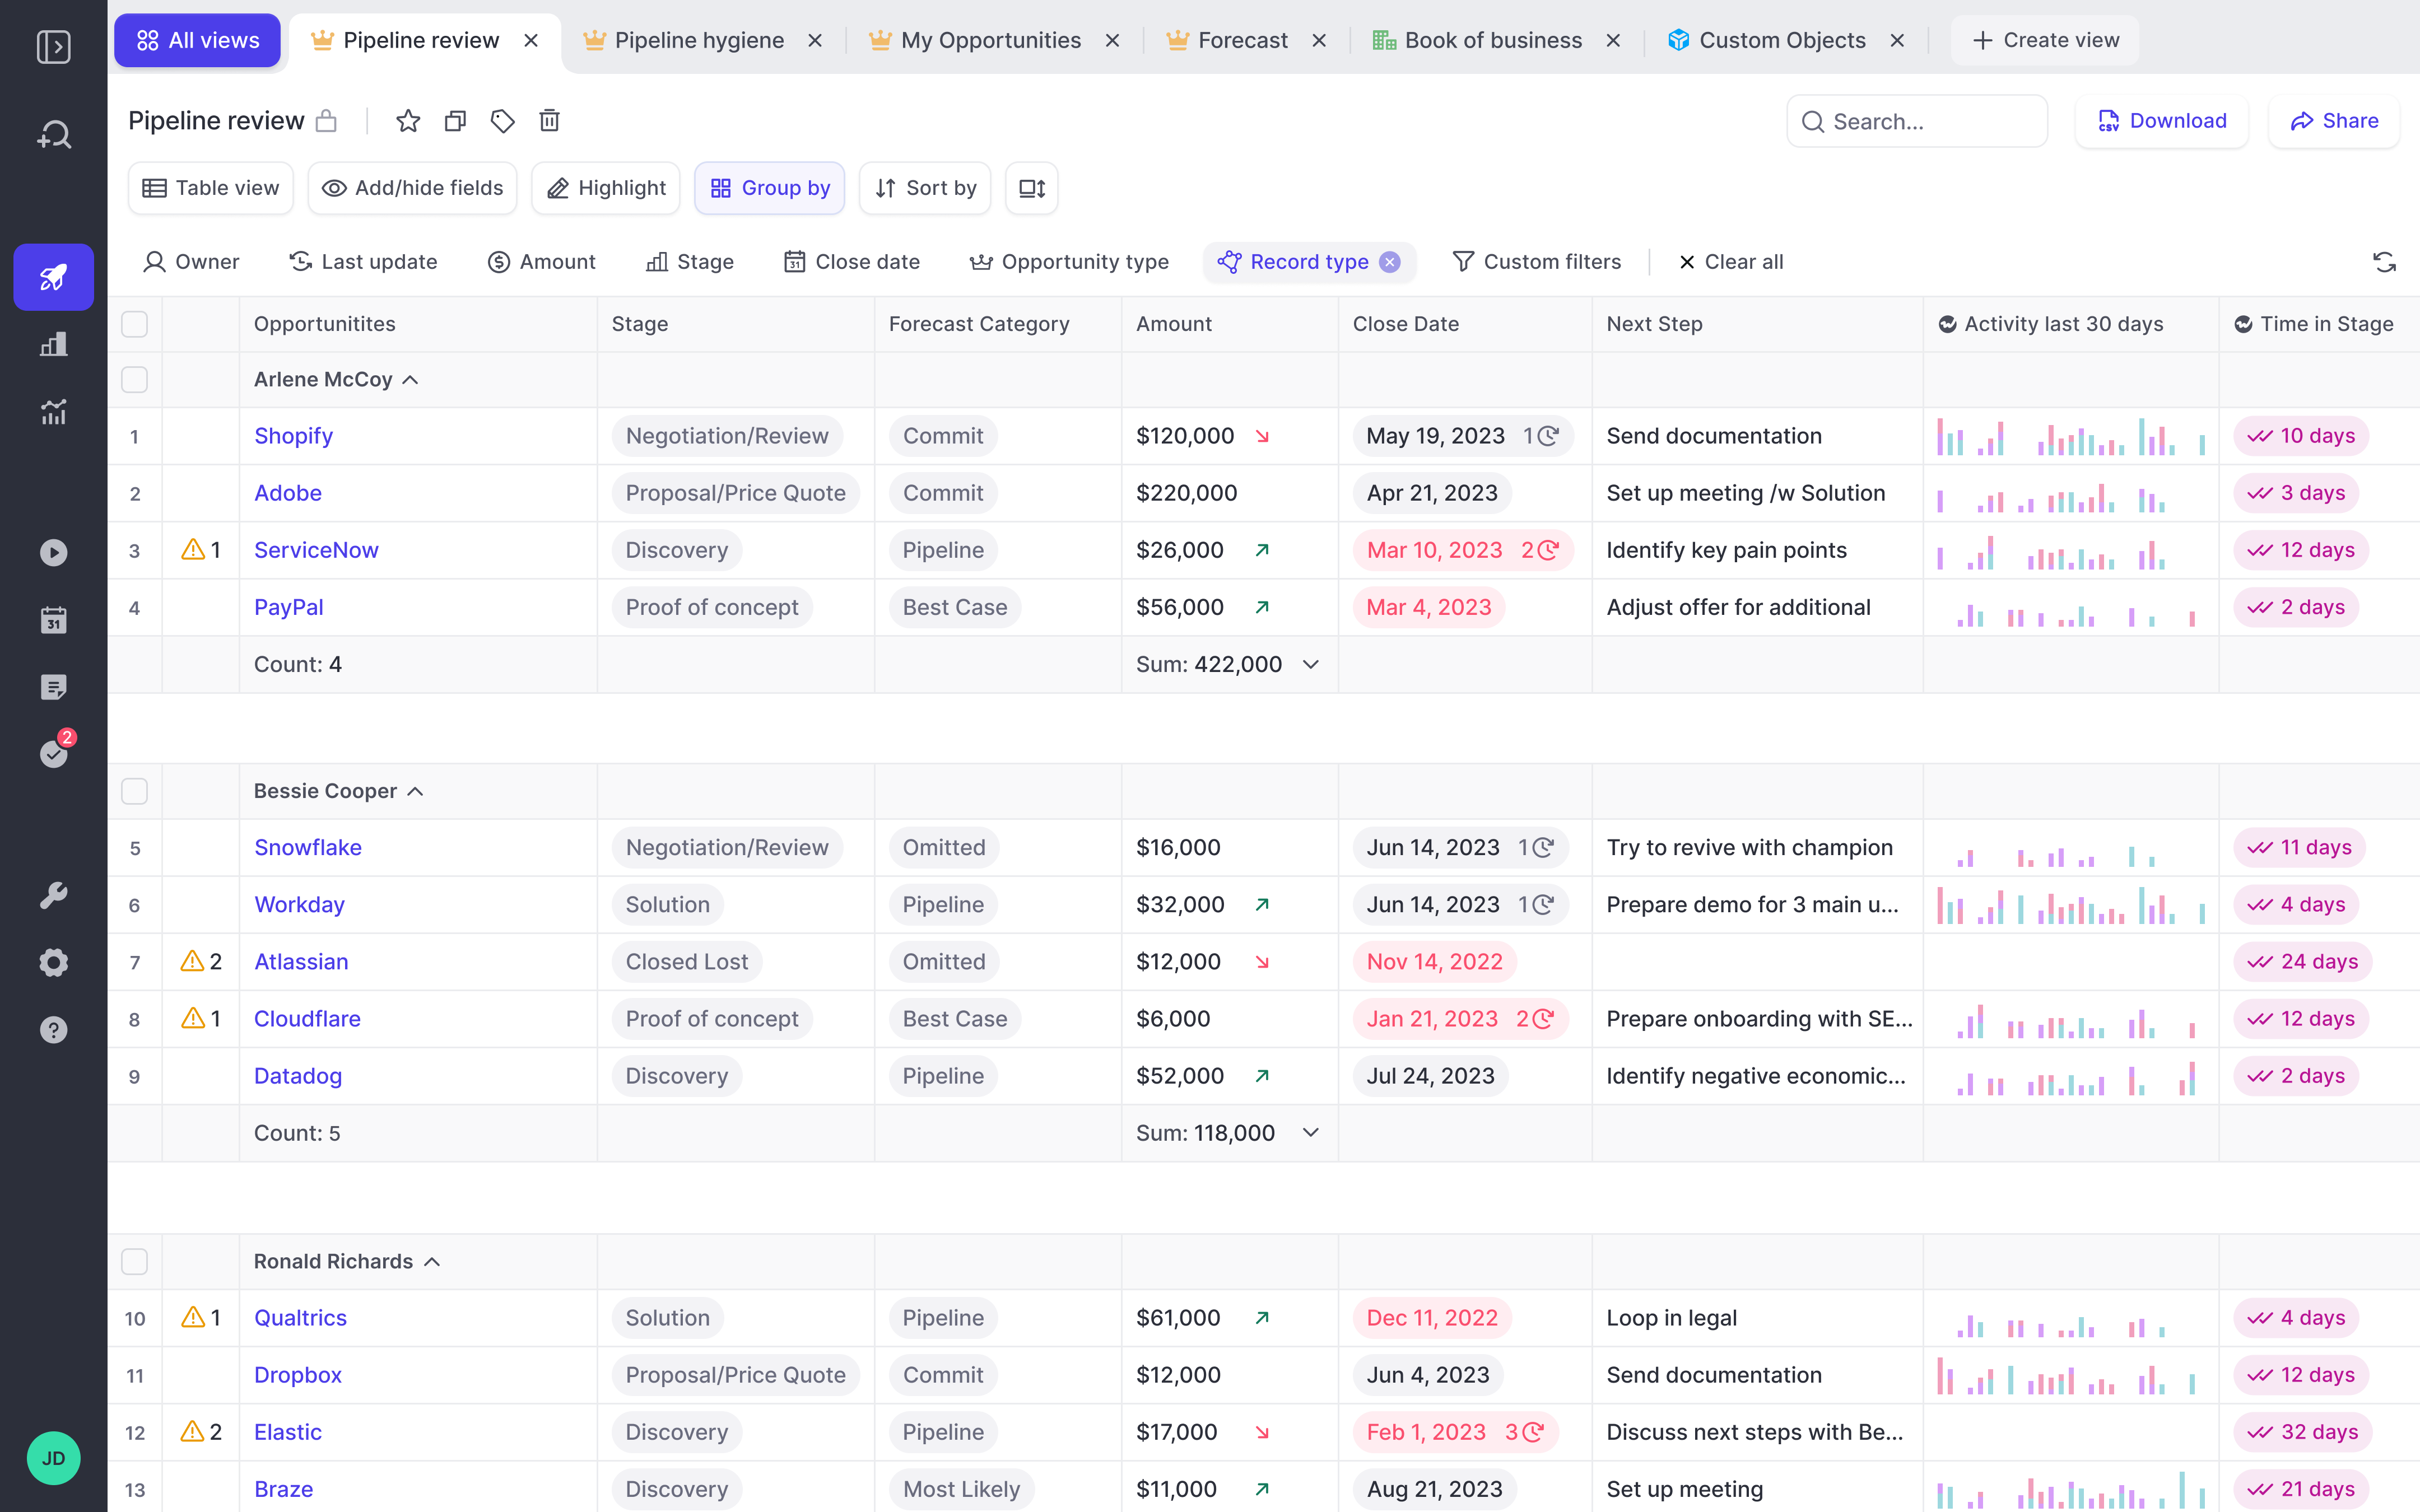Open Add/hide fields

click(413, 188)
